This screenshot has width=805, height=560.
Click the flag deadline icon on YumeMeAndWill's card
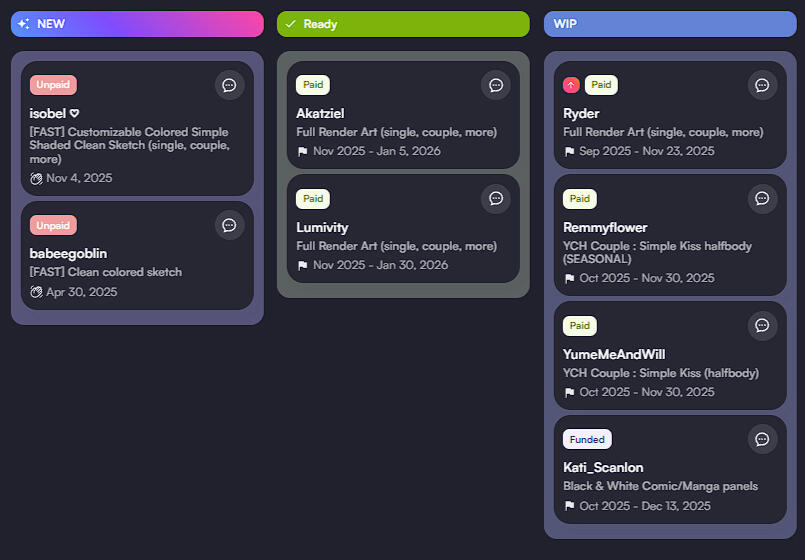[569, 392]
